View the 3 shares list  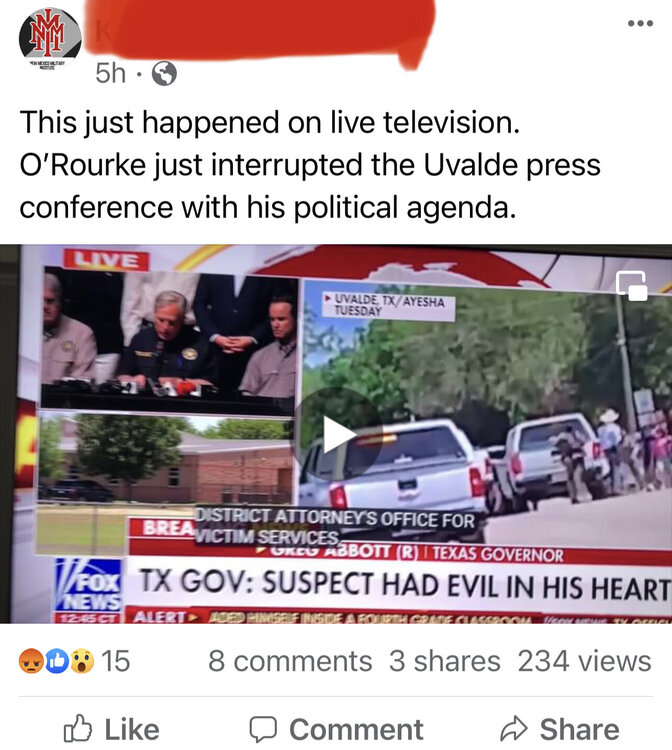coord(444,661)
